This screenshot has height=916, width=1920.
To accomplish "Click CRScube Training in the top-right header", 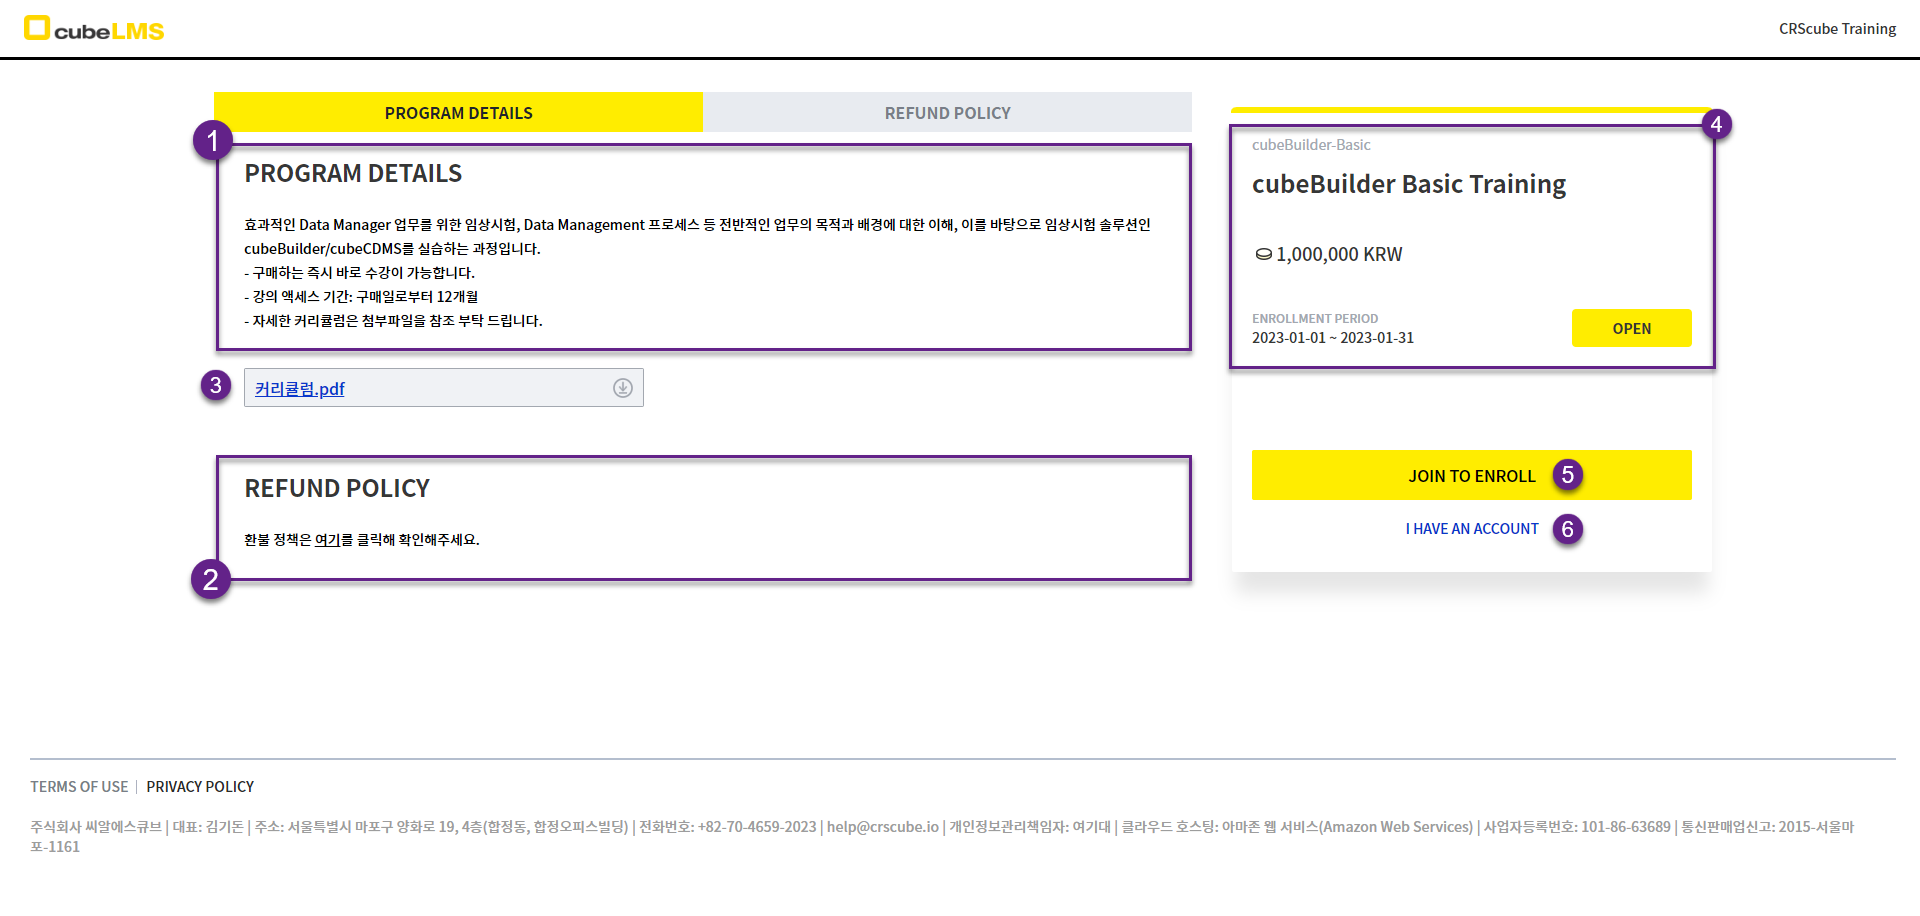I will [1836, 29].
